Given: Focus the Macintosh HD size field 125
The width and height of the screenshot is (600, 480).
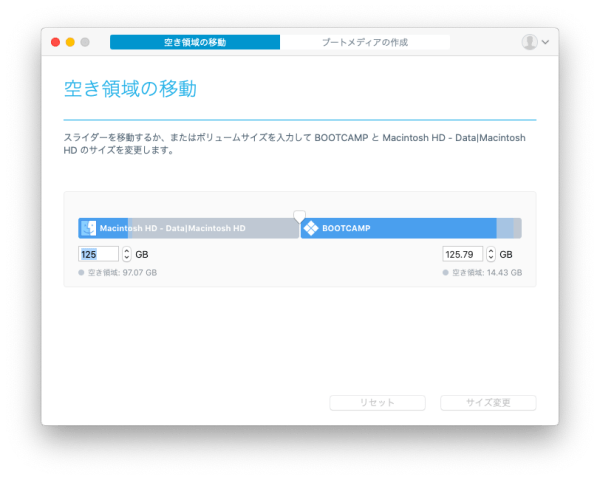Looking at the screenshot, I should (98, 254).
